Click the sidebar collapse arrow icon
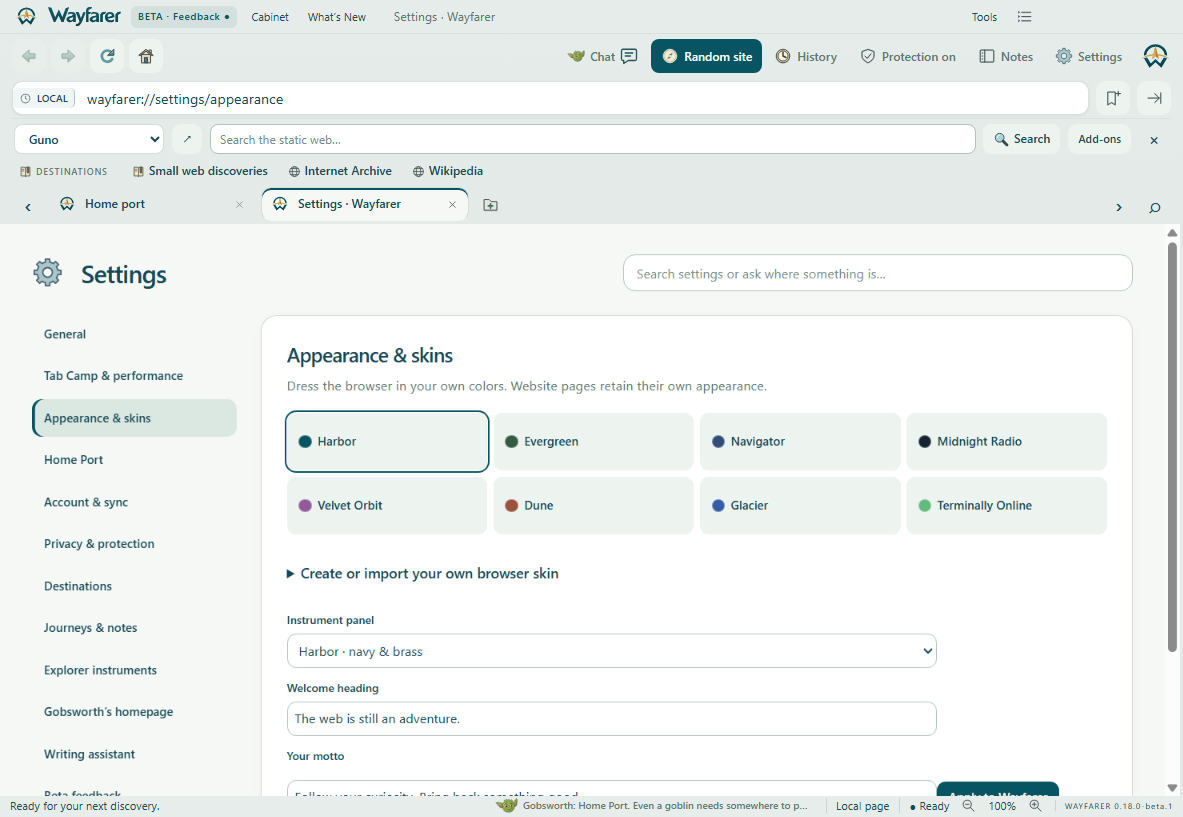 (x=1154, y=98)
